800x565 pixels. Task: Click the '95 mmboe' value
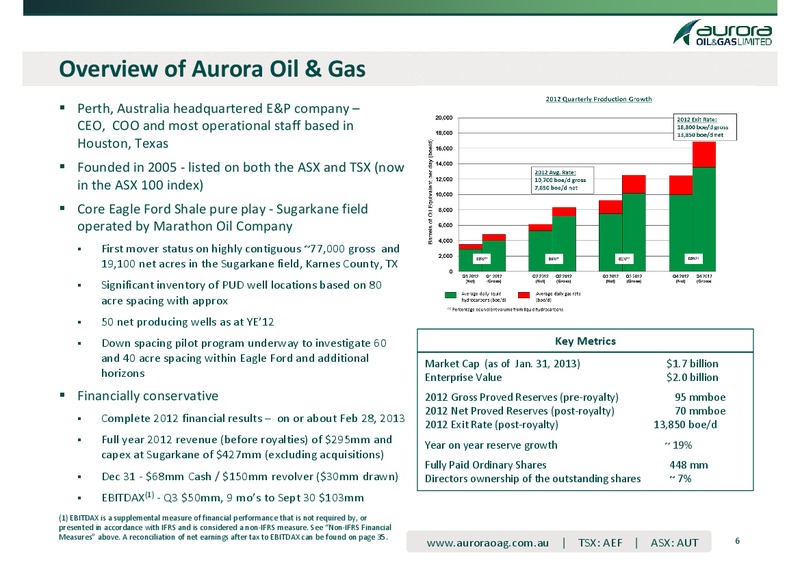pyautogui.click(x=700, y=397)
